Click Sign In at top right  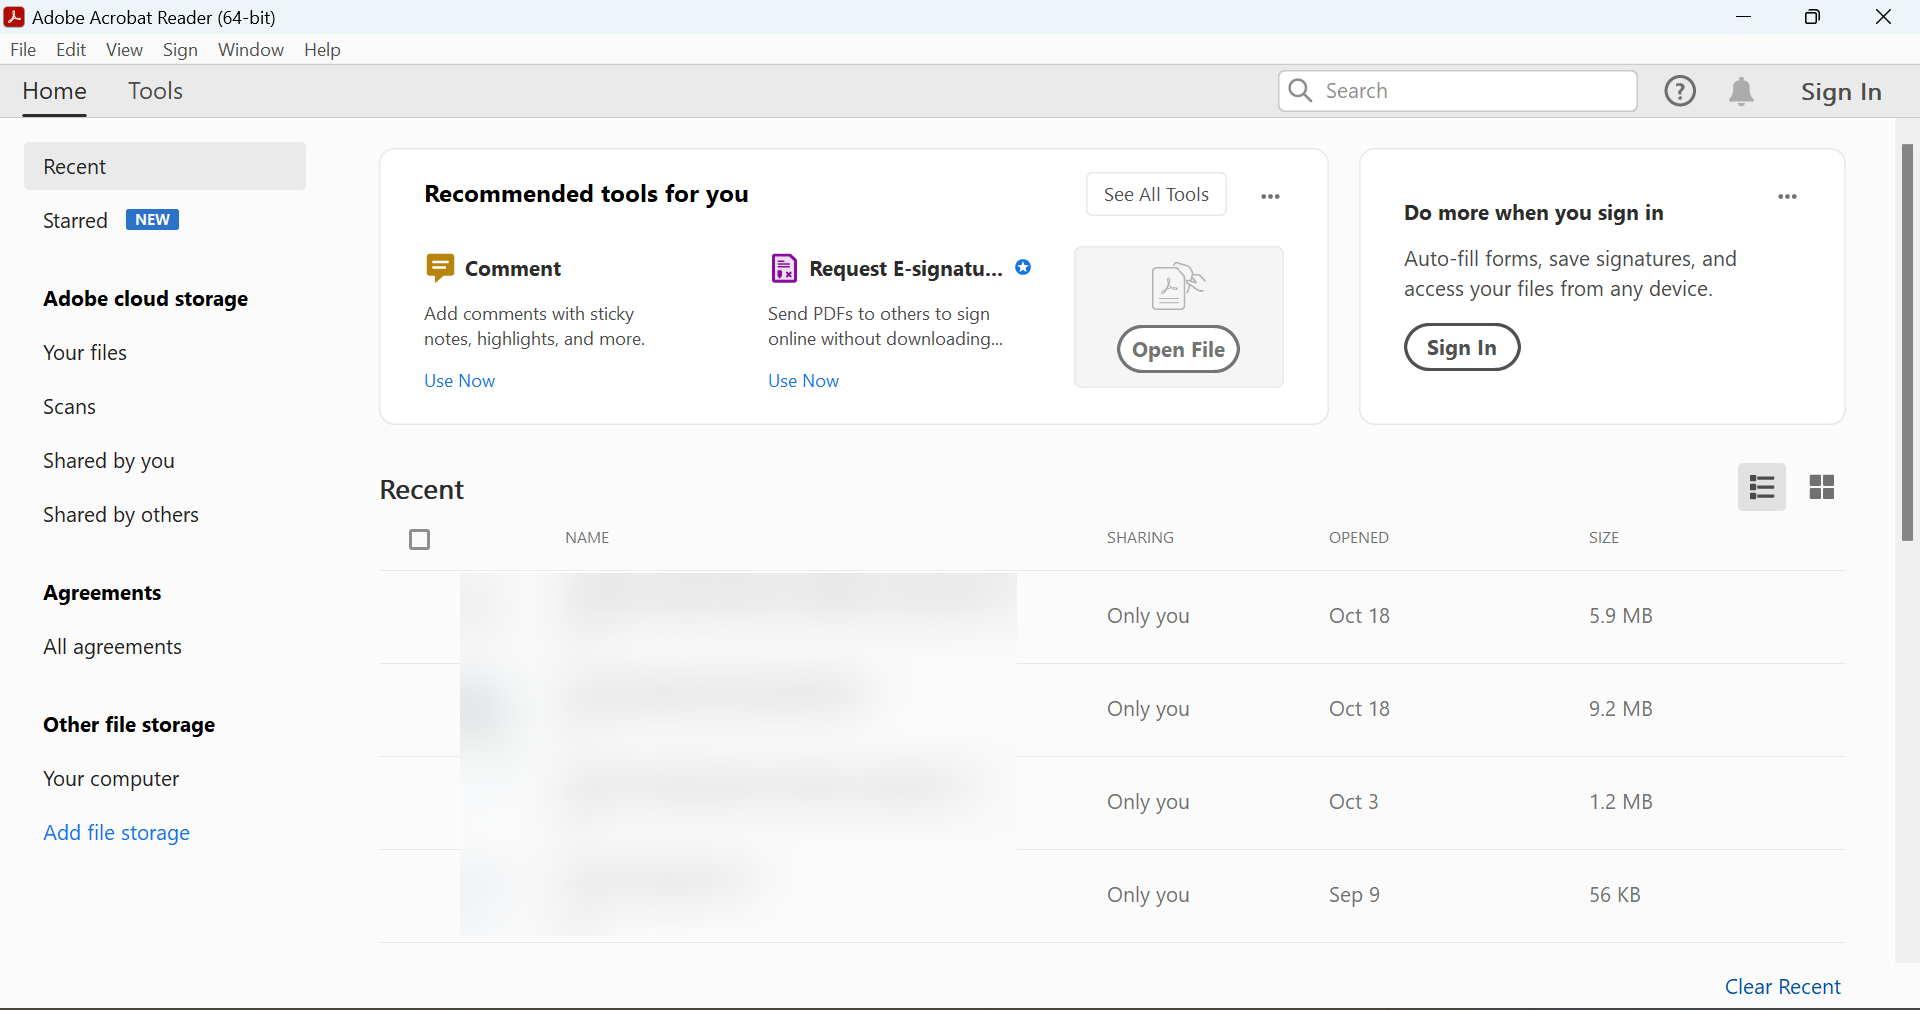click(x=1841, y=91)
